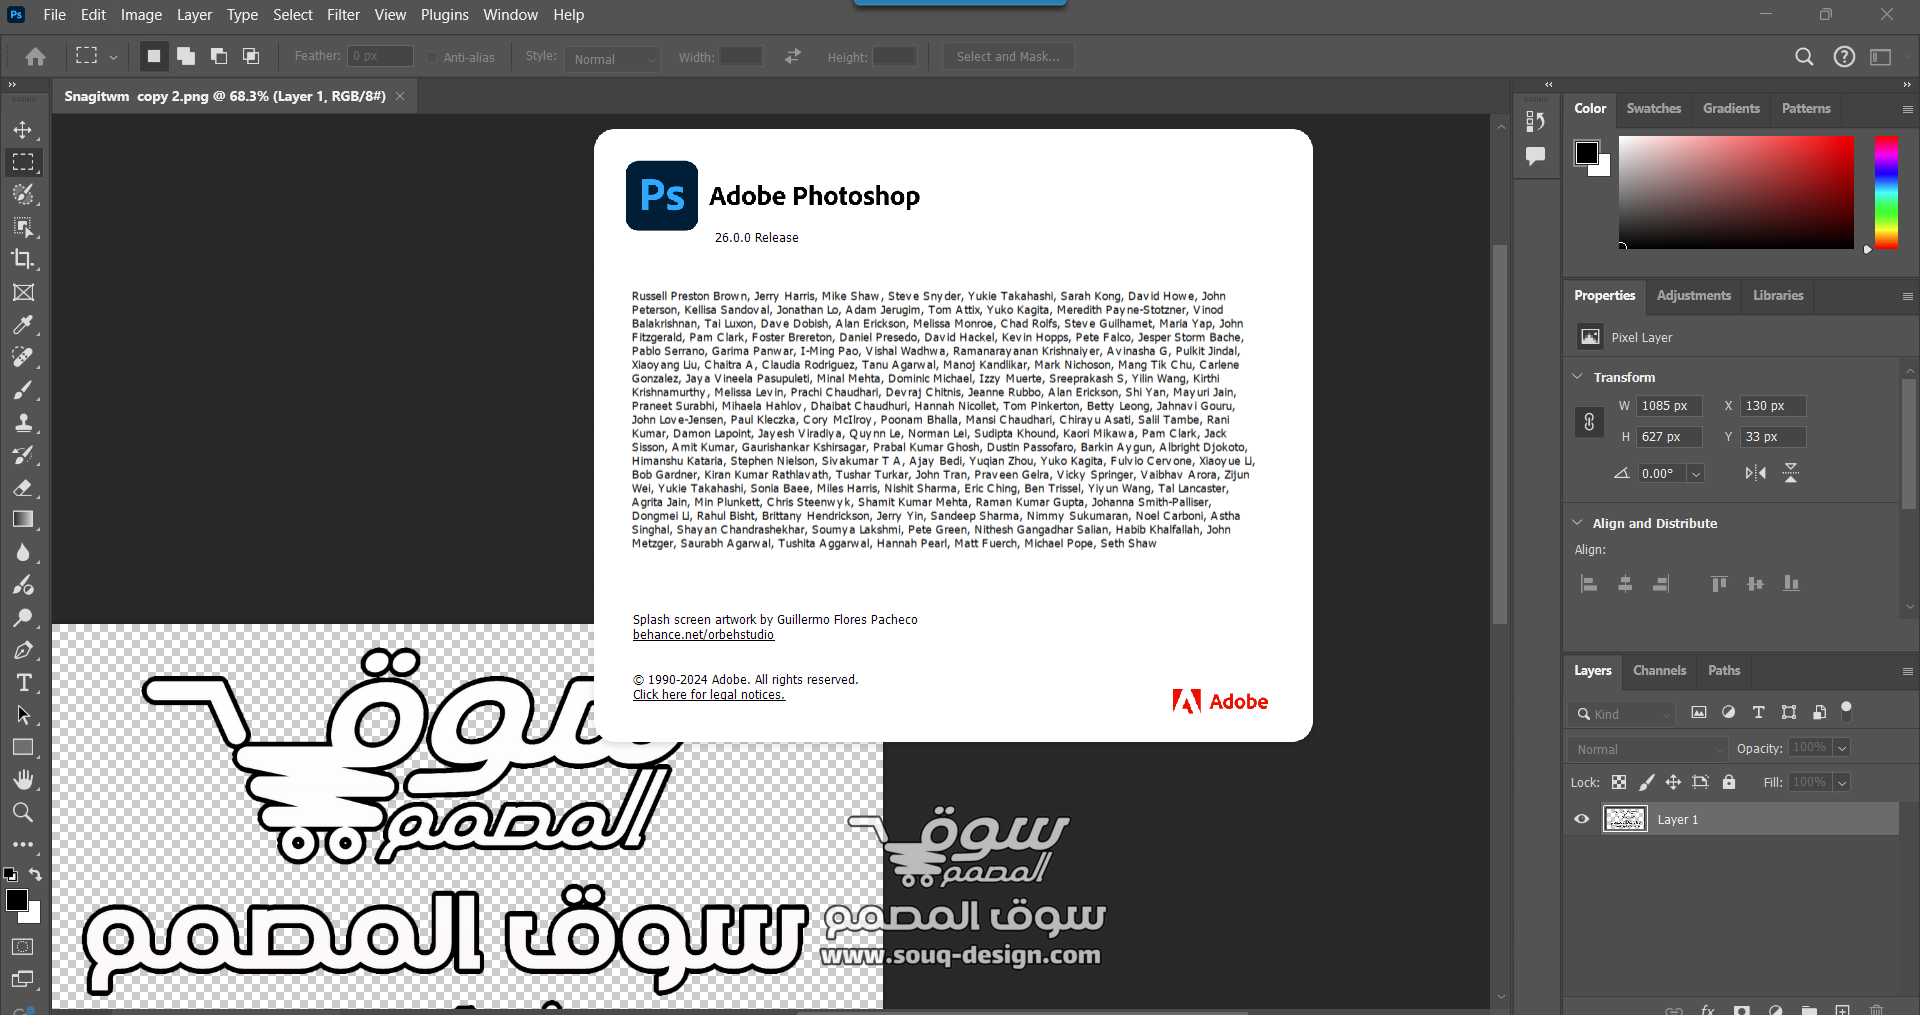This screenshot has width=1920, height=1015.
Task: Select the Gradient tool
Action: click(x=23, y=519)
